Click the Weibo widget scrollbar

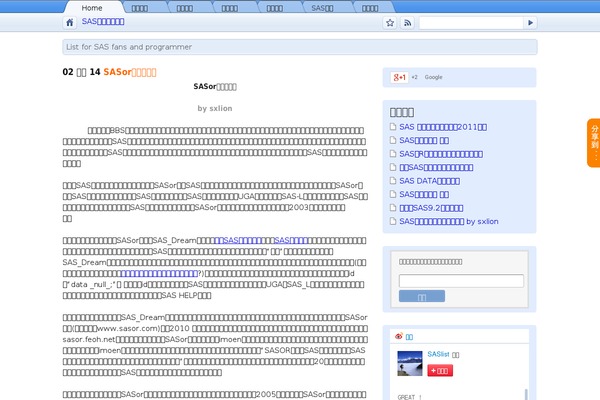[x=526, y=394]
